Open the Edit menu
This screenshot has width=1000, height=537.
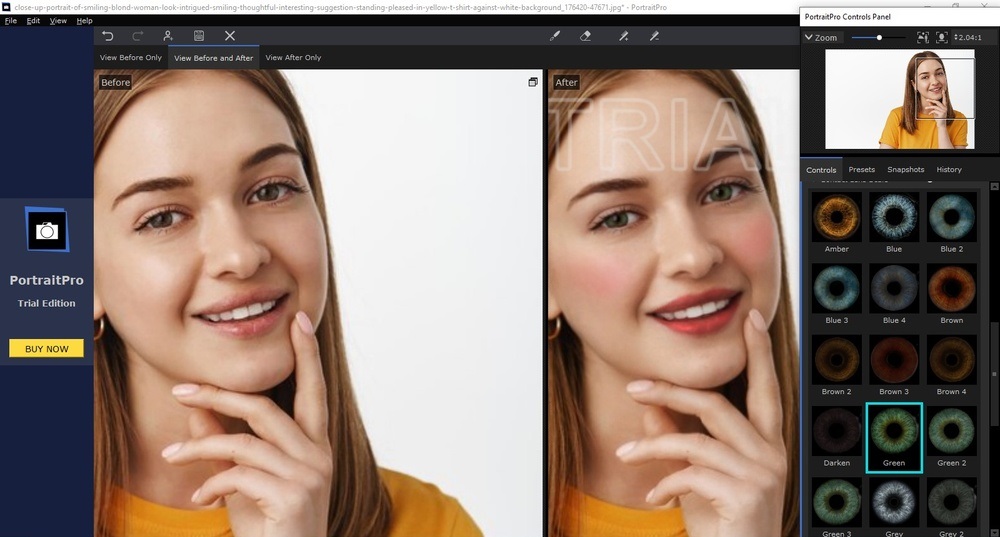(33, 20)
